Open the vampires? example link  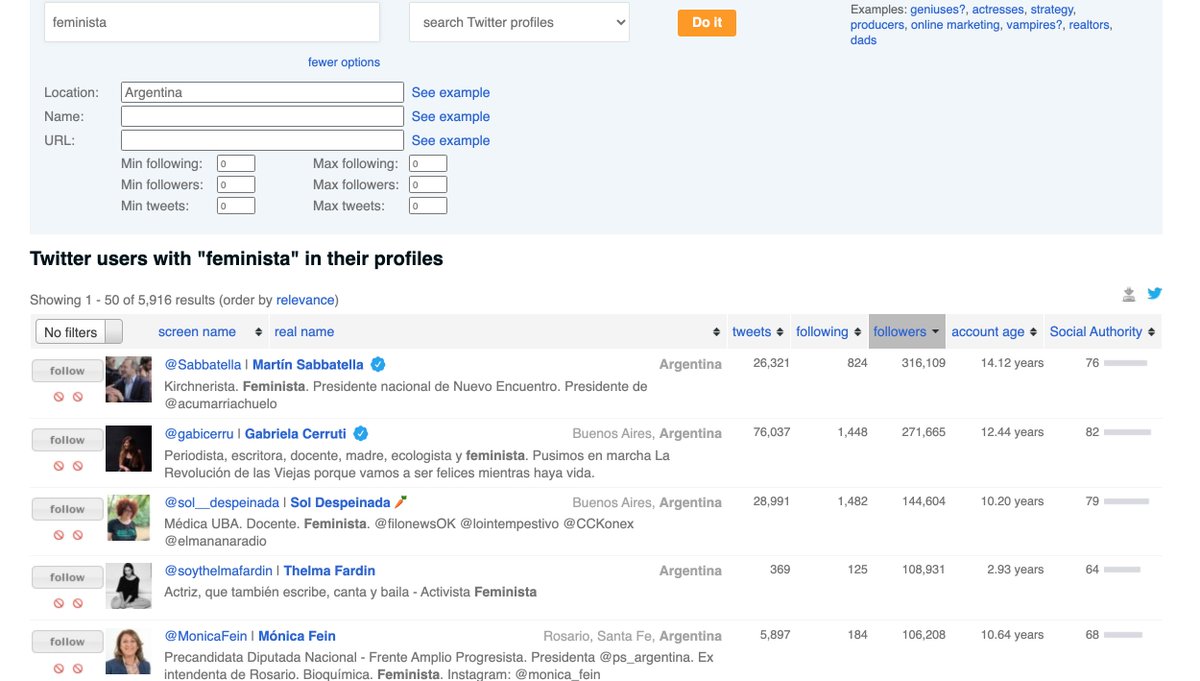pos(1033,25)
